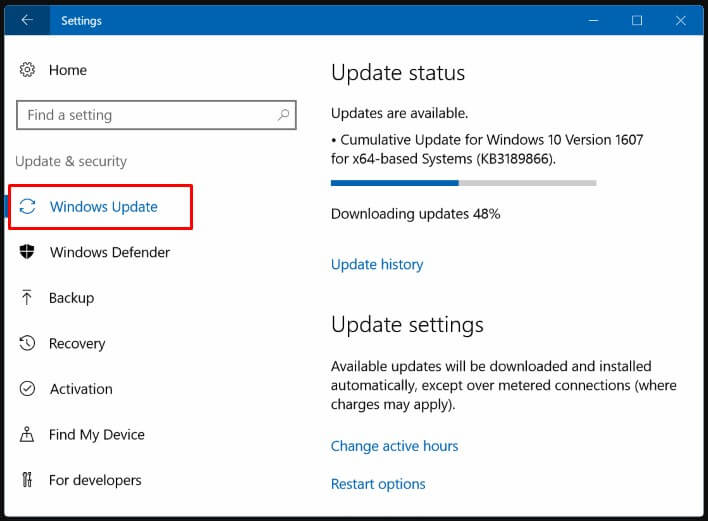Click the For developers tools icon
The width and height of the screenshot is (708, 521).
tap(27, 479)
